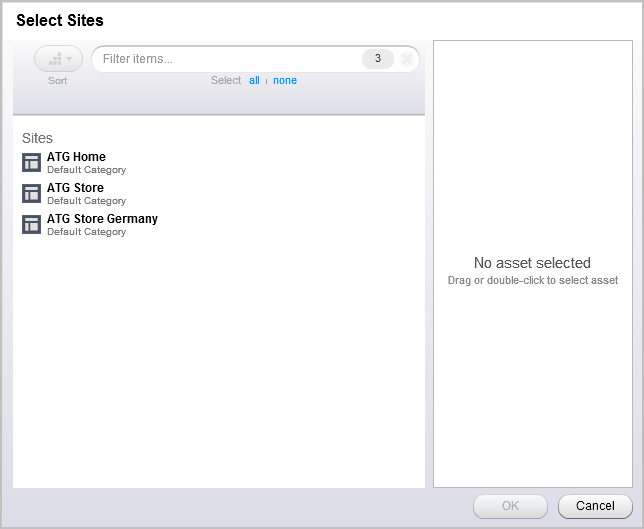Viewport: 644px width, 529px height.
Task: Click Default Category under ATG Home
Action: click(x=86, y=170)
